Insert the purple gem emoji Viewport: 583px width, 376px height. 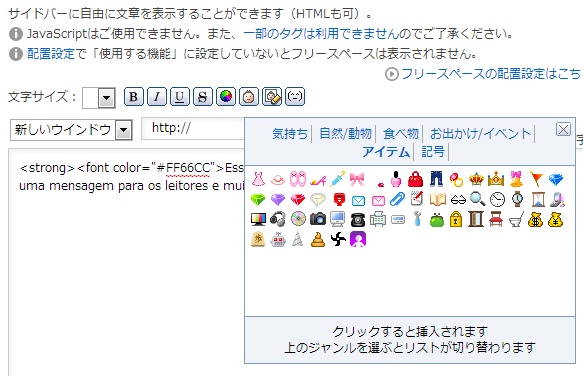pos(278,200)
